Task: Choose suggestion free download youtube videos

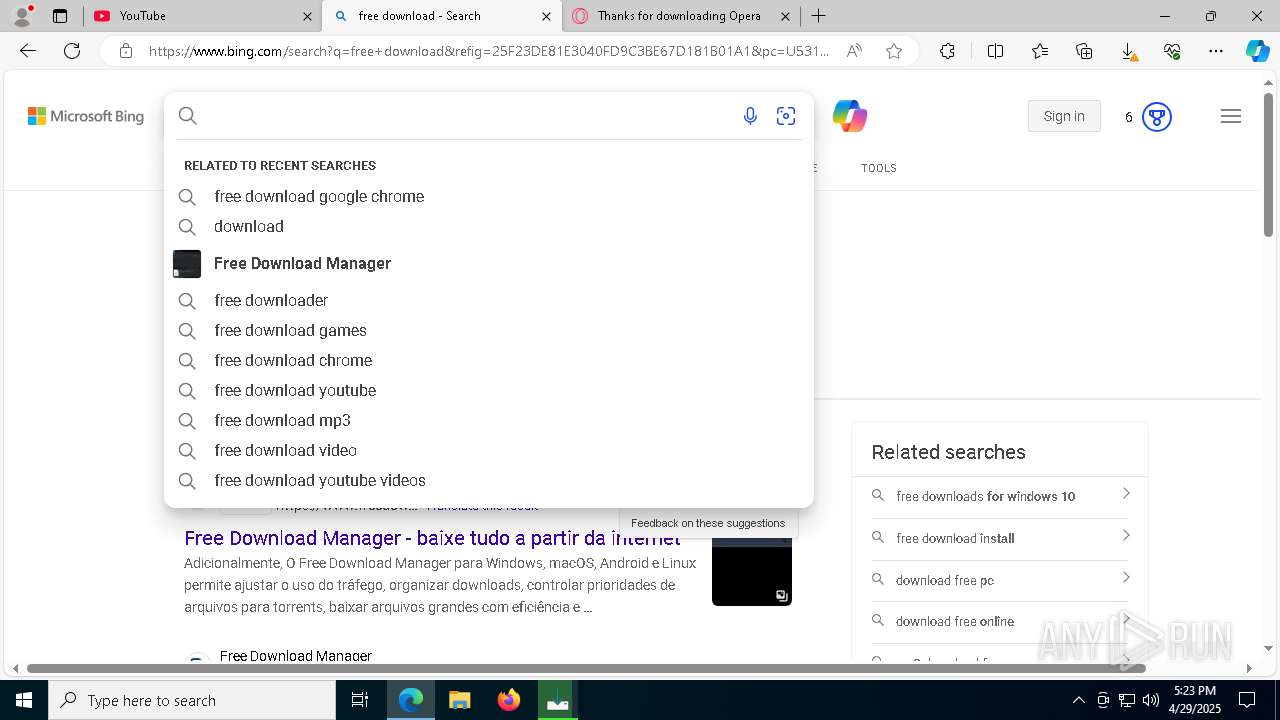Action: tap(489, 480)
